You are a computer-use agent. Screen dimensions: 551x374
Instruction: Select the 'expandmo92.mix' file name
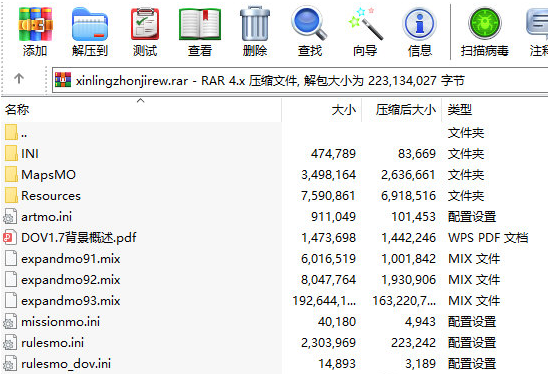tap(71, 280)
